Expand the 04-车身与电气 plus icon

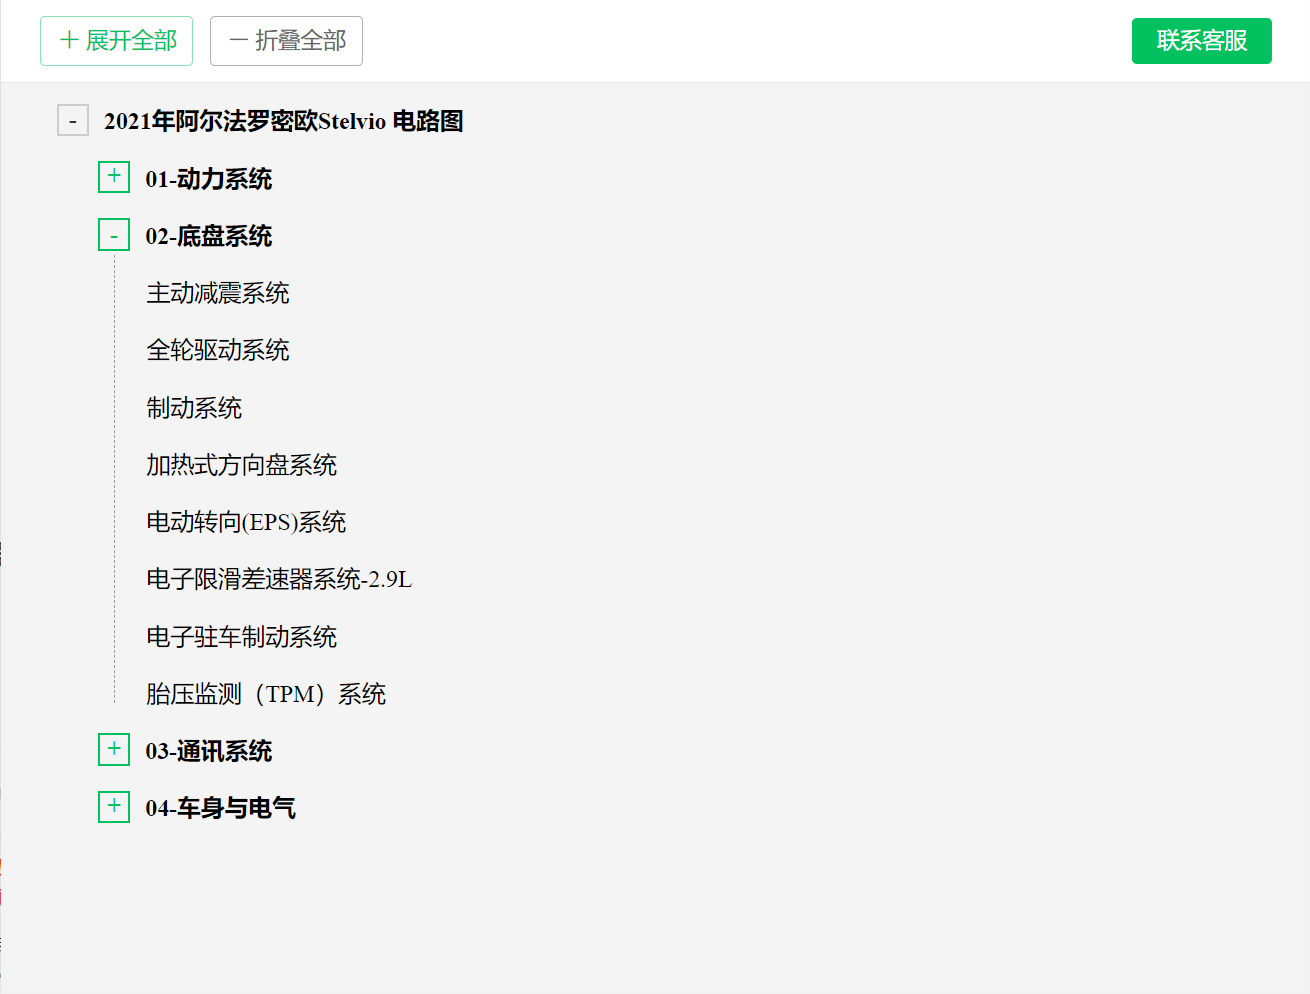pyautogui.click(x=114, y=806)
